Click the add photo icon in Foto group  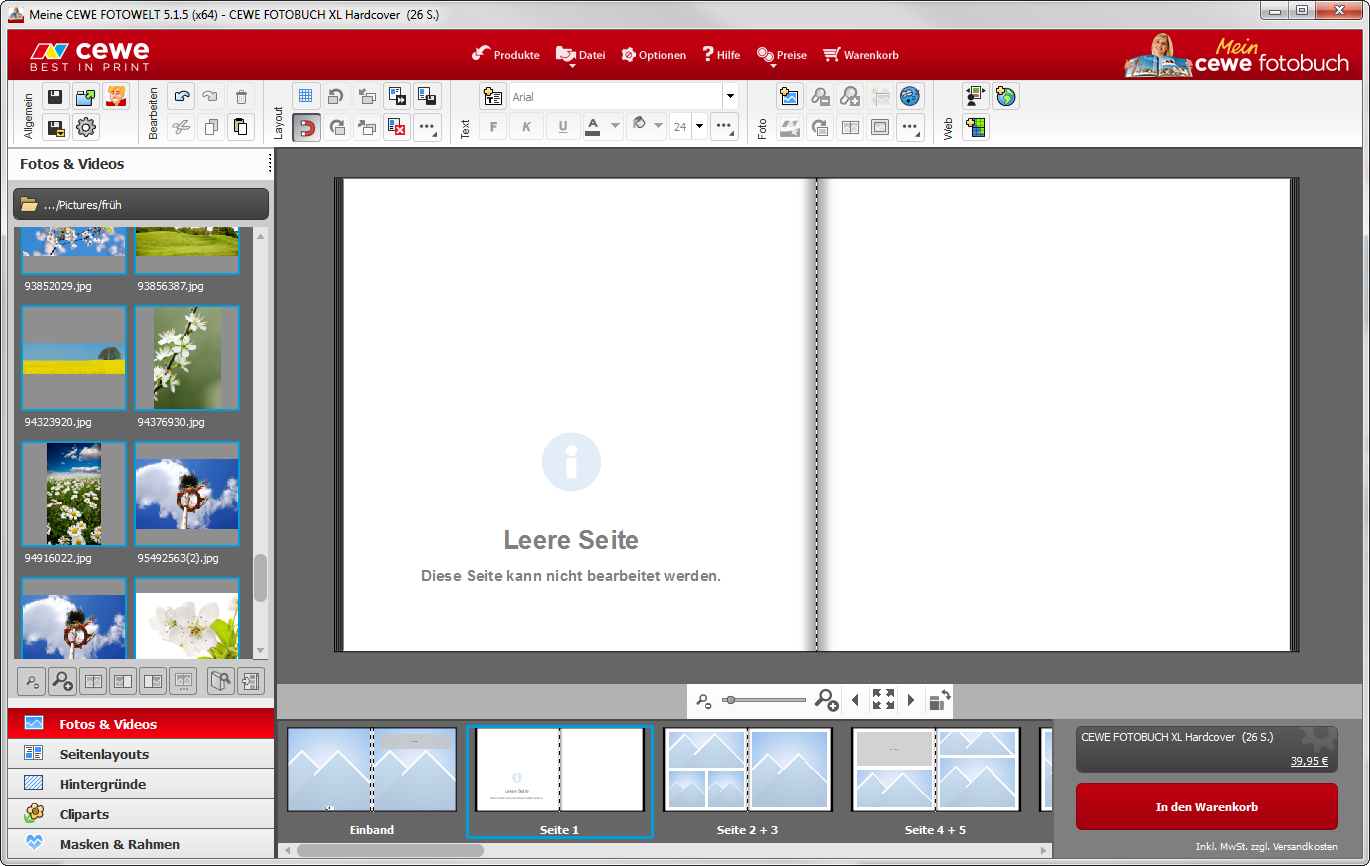tap(790, 97)
